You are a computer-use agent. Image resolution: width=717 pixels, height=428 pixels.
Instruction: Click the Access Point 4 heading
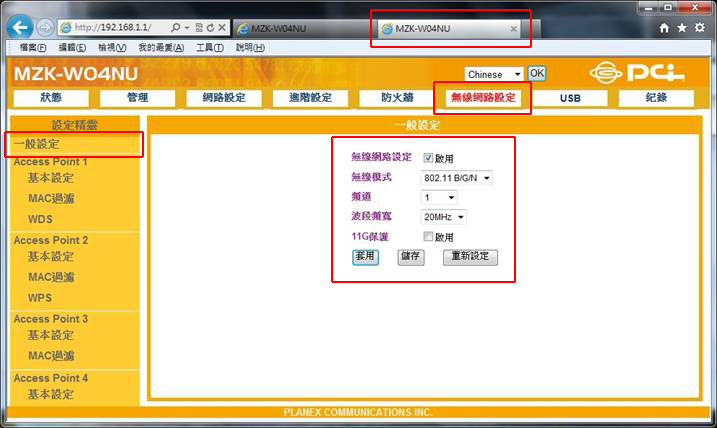coord(51,378)
